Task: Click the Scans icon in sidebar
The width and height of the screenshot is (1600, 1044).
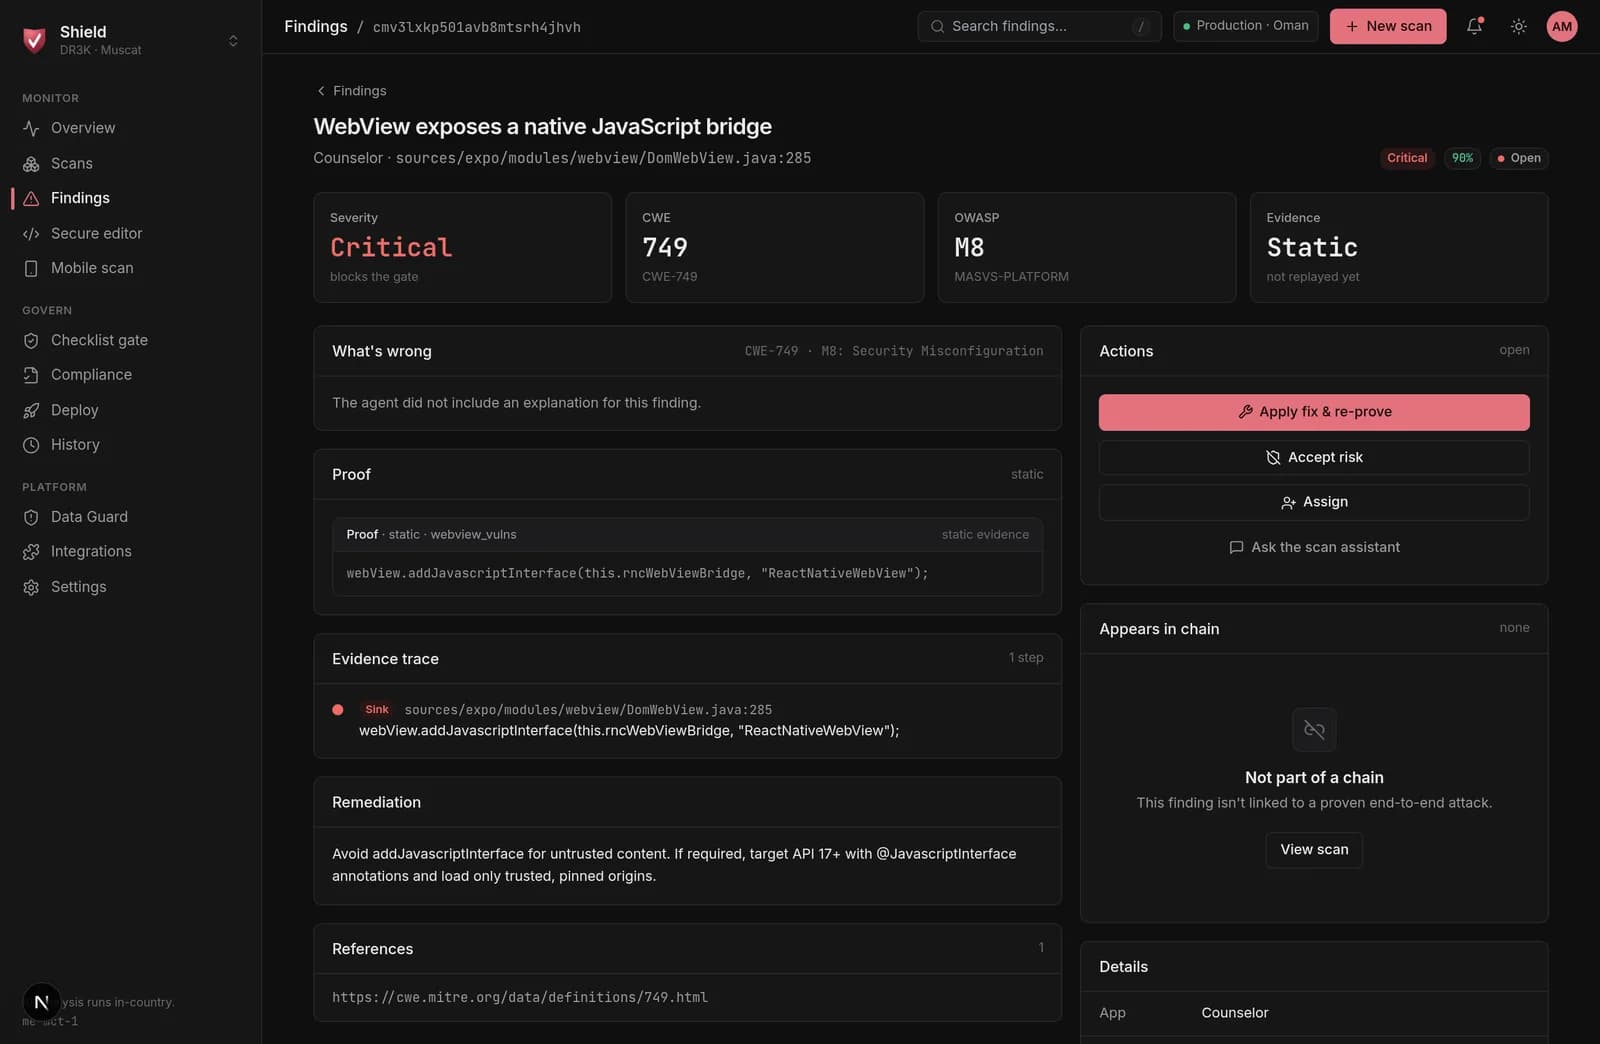Action: tap(31, 163)
